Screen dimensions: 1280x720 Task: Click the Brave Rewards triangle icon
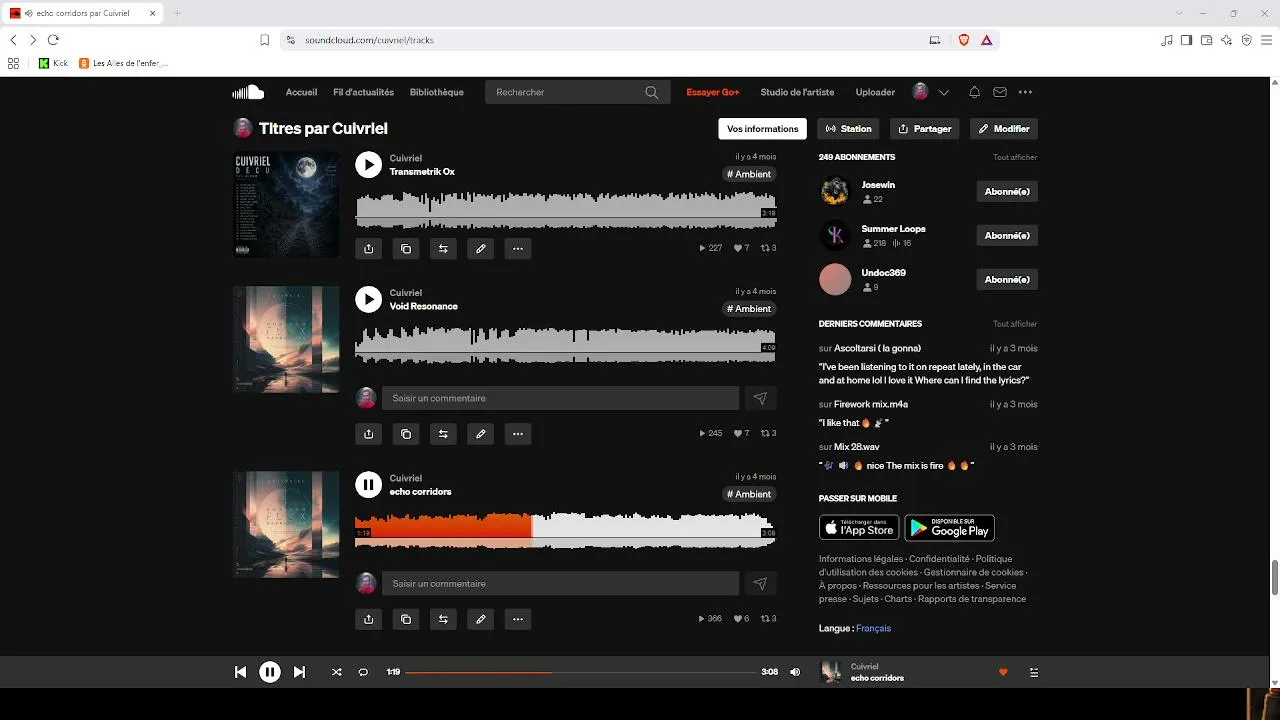(987, 40)
